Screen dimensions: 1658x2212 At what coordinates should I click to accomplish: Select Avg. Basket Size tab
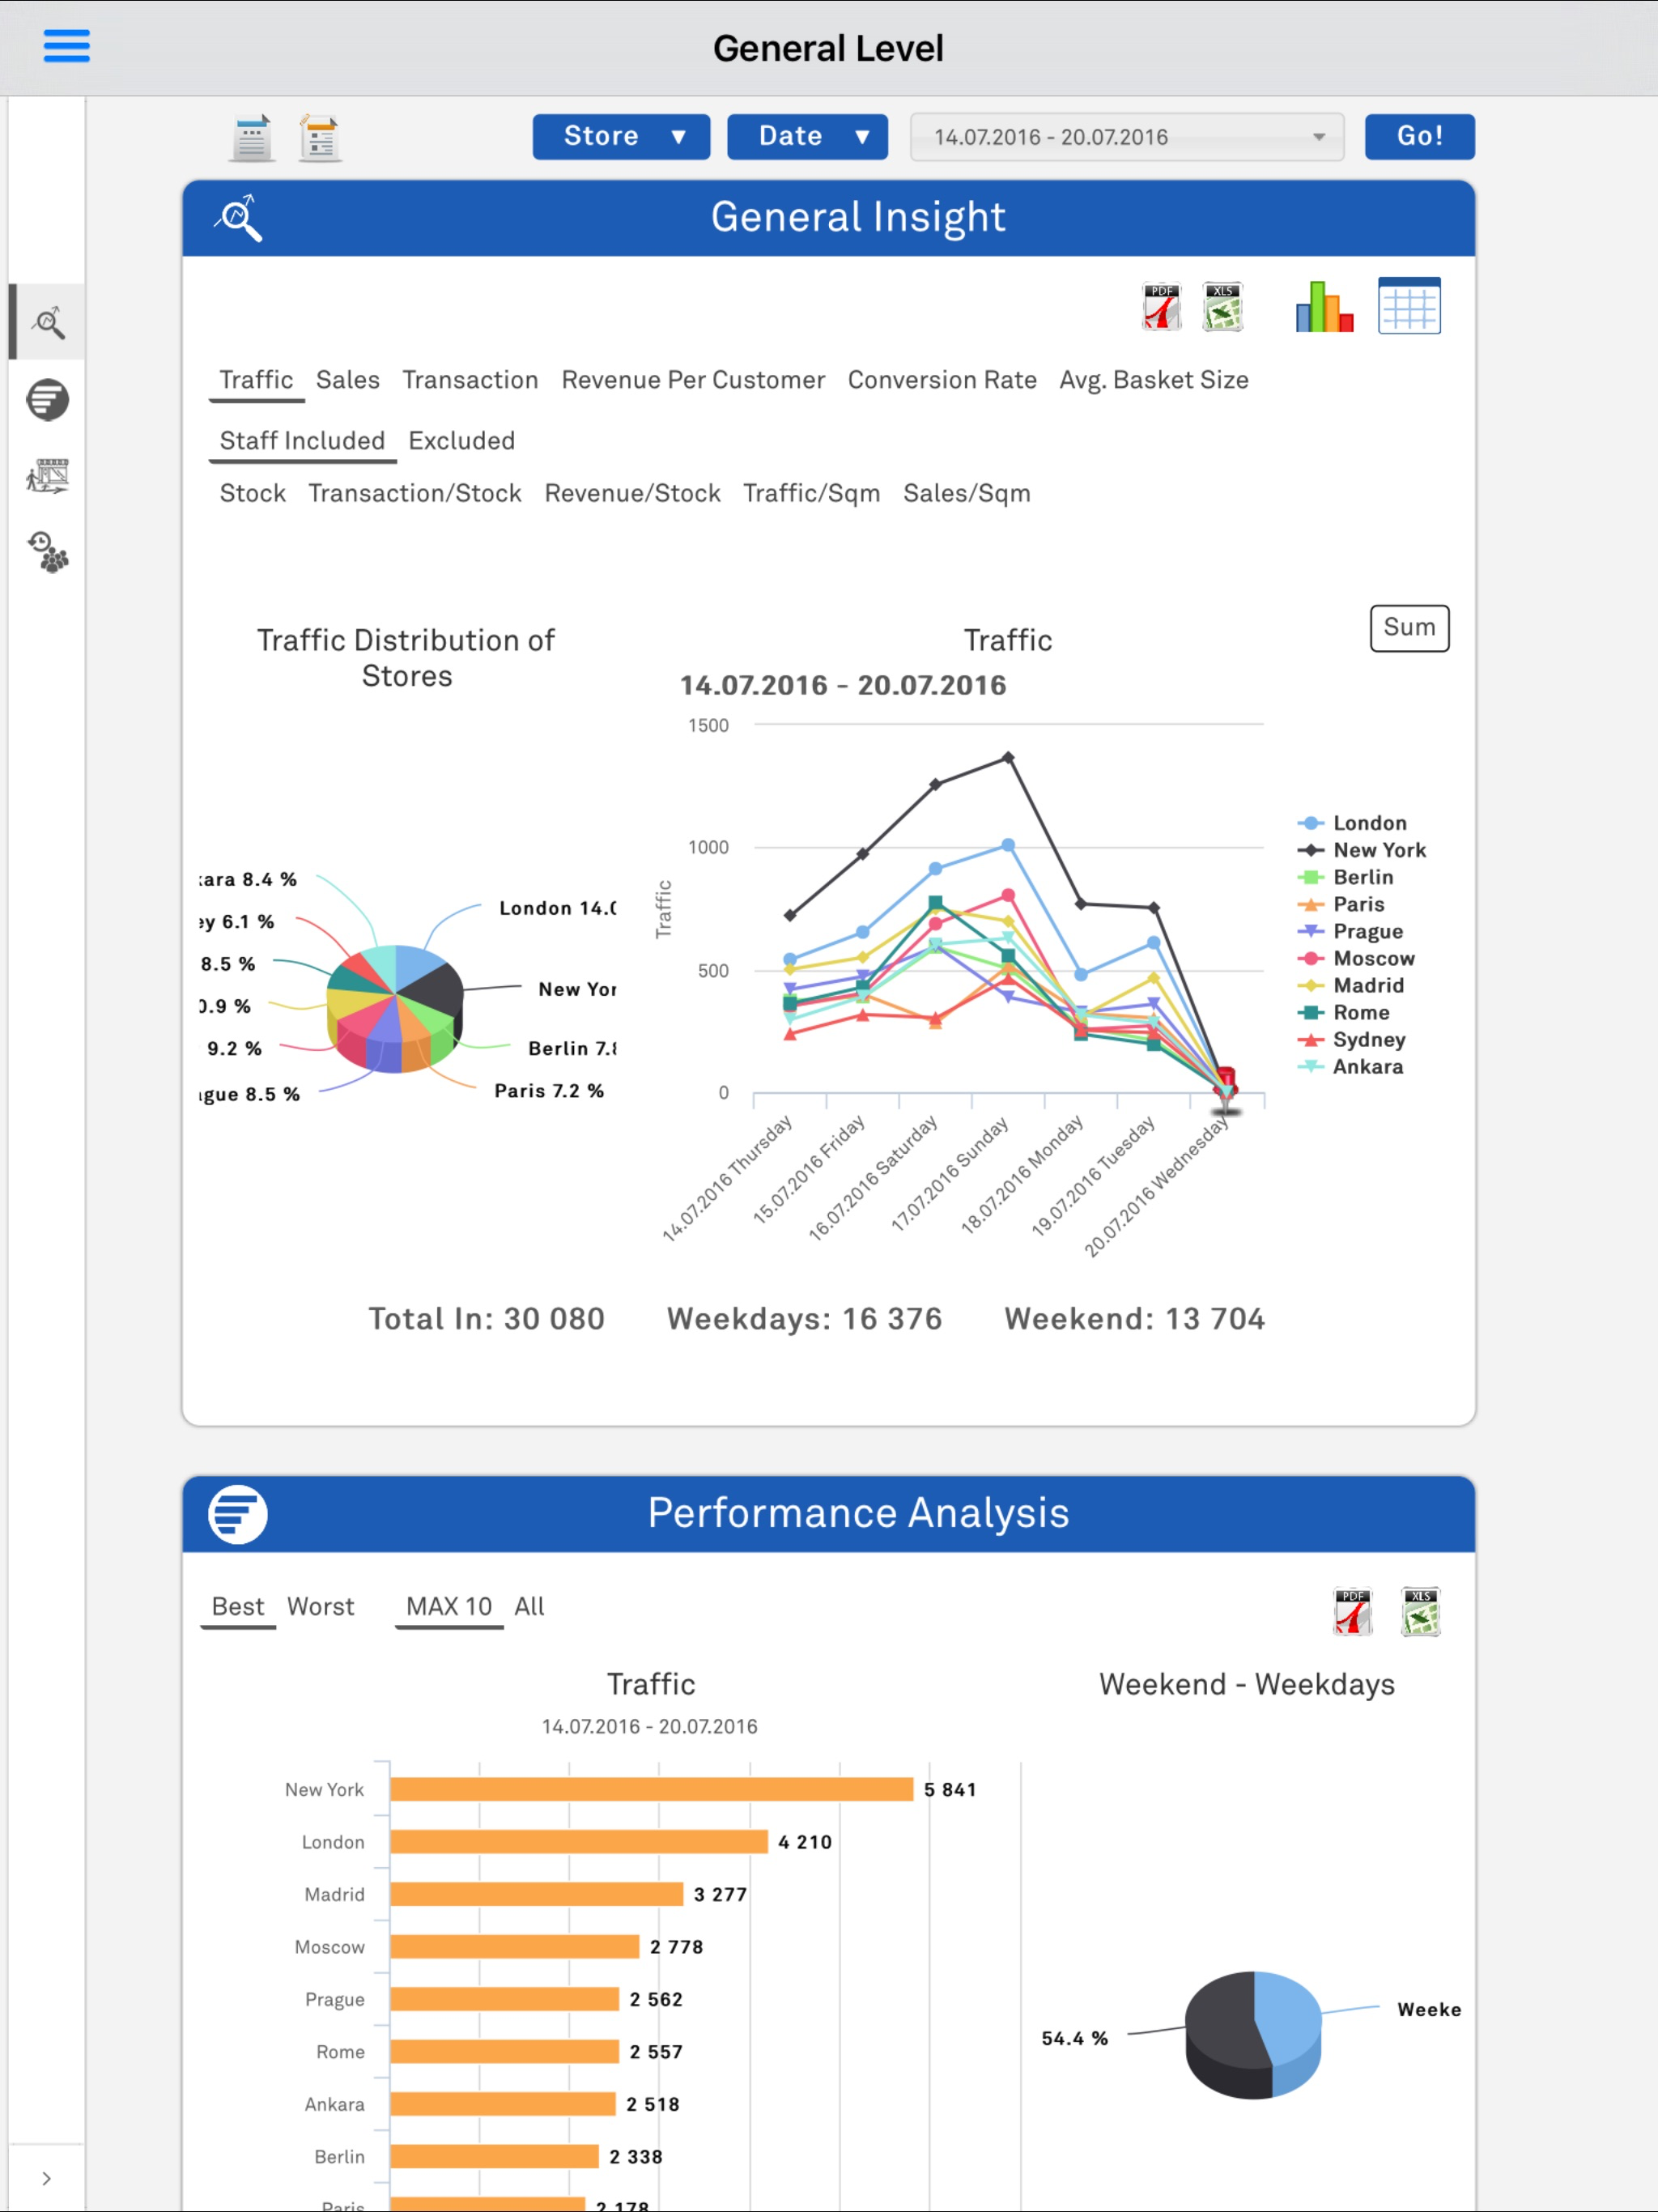1154,380
